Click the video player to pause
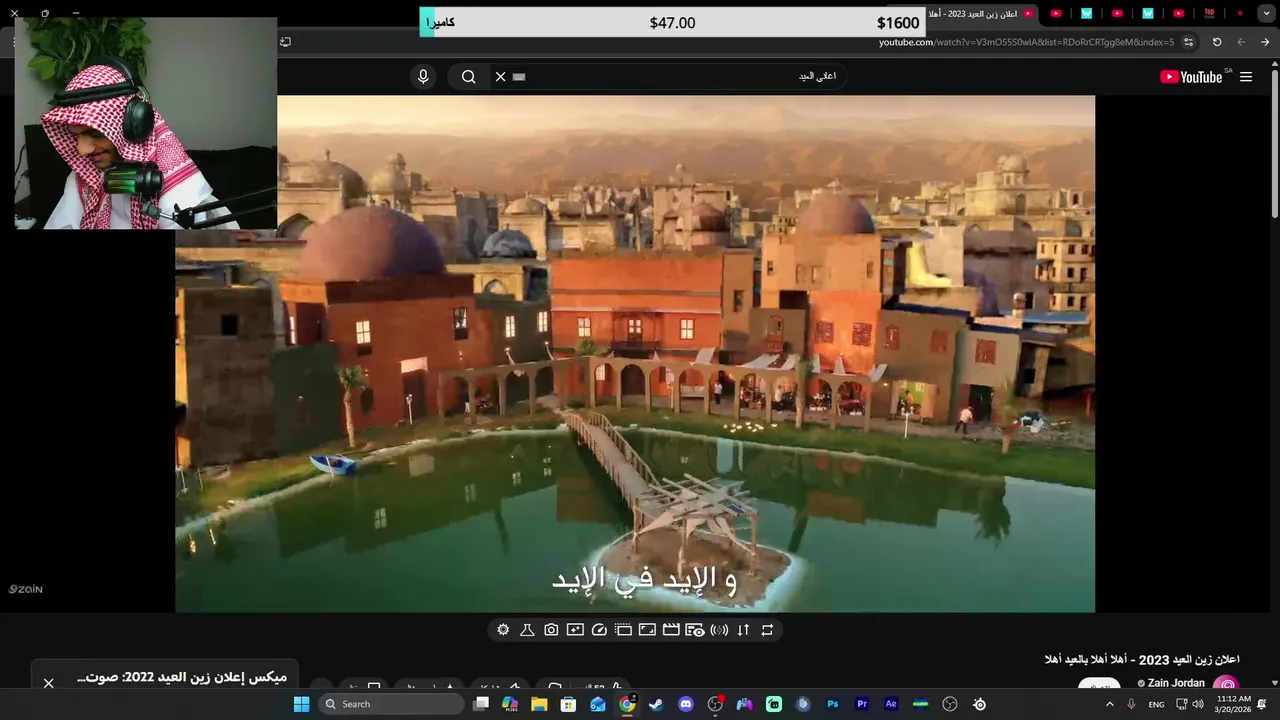Viewport: 1280px width, 720px height. (635, 353)
